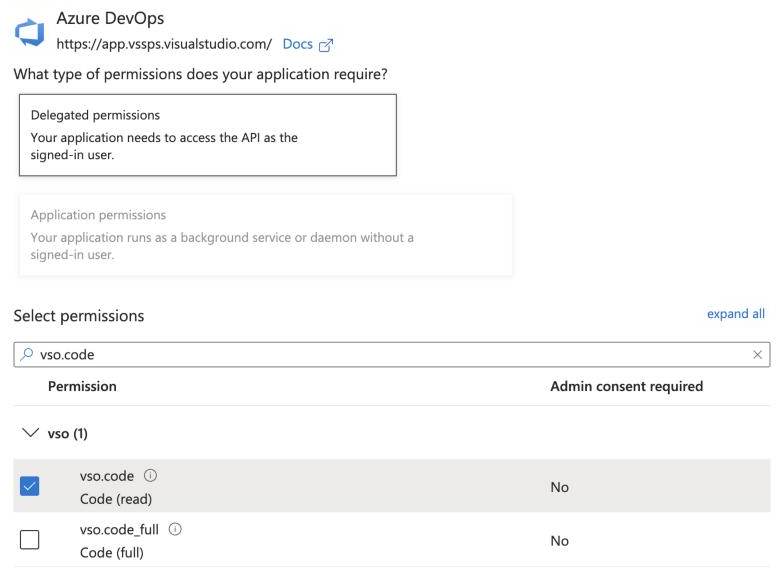Collapse the vso (1) group chevron
Image resolution: width=784 pixels, height=576 pixels.
coord(30,433)
